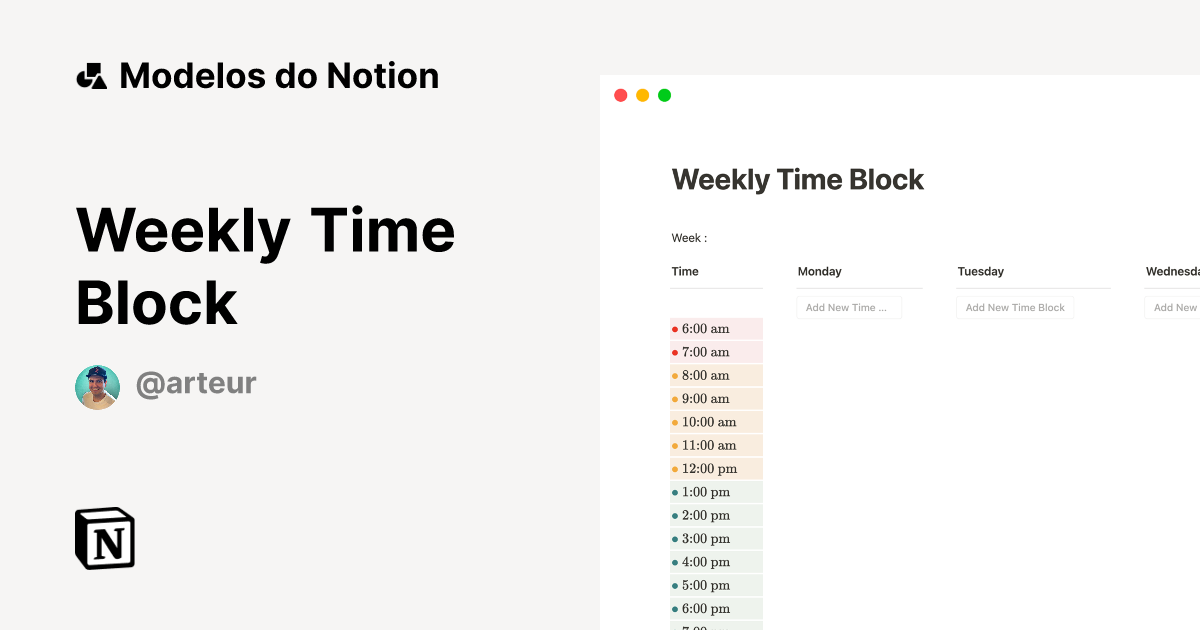Select the red dot beside 7:00 am
Screen dimensions: 1200x630
[x=676, y=352]
